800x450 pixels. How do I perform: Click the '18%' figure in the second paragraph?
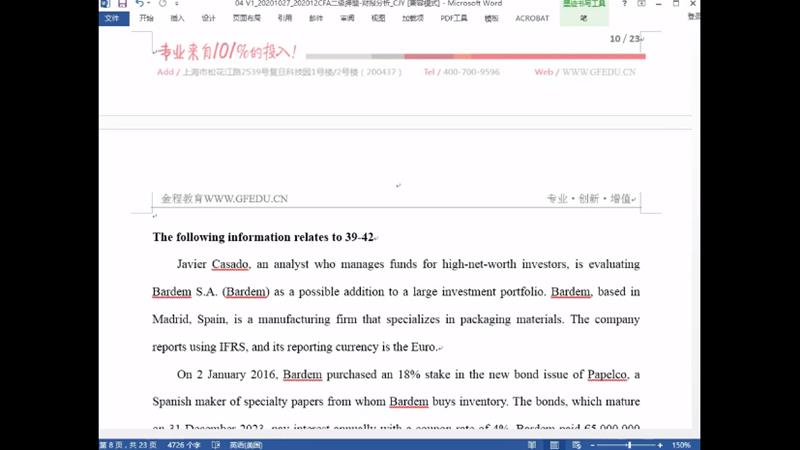pyautogui.click(x=409, y=374)
